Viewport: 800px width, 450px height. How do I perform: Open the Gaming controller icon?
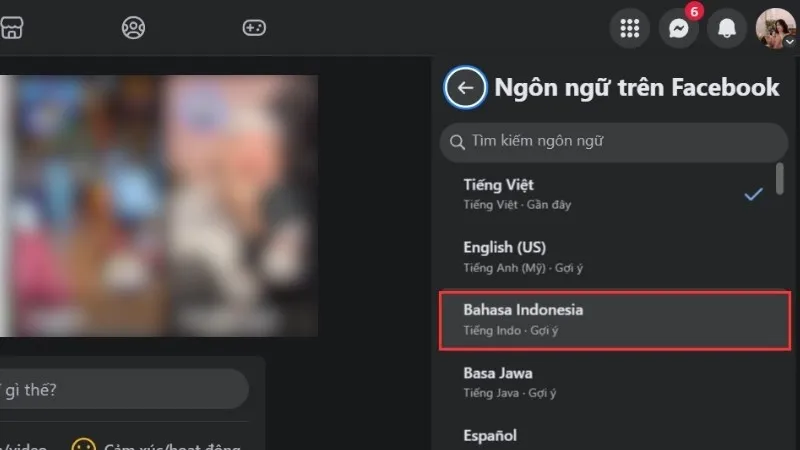click(254, 28)
